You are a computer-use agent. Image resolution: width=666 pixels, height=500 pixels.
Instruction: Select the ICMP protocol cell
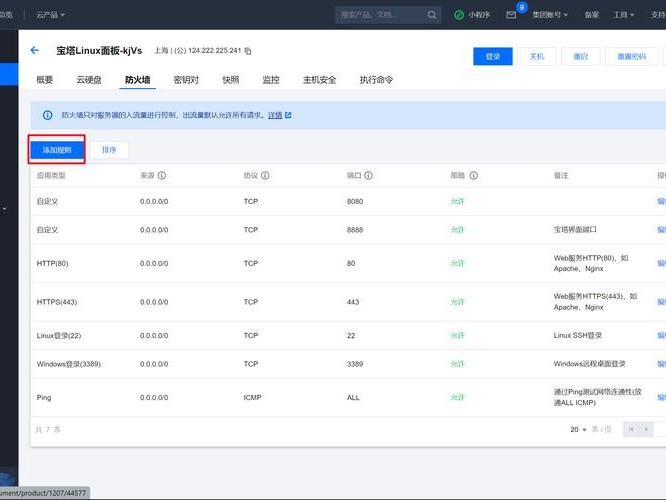252,398
